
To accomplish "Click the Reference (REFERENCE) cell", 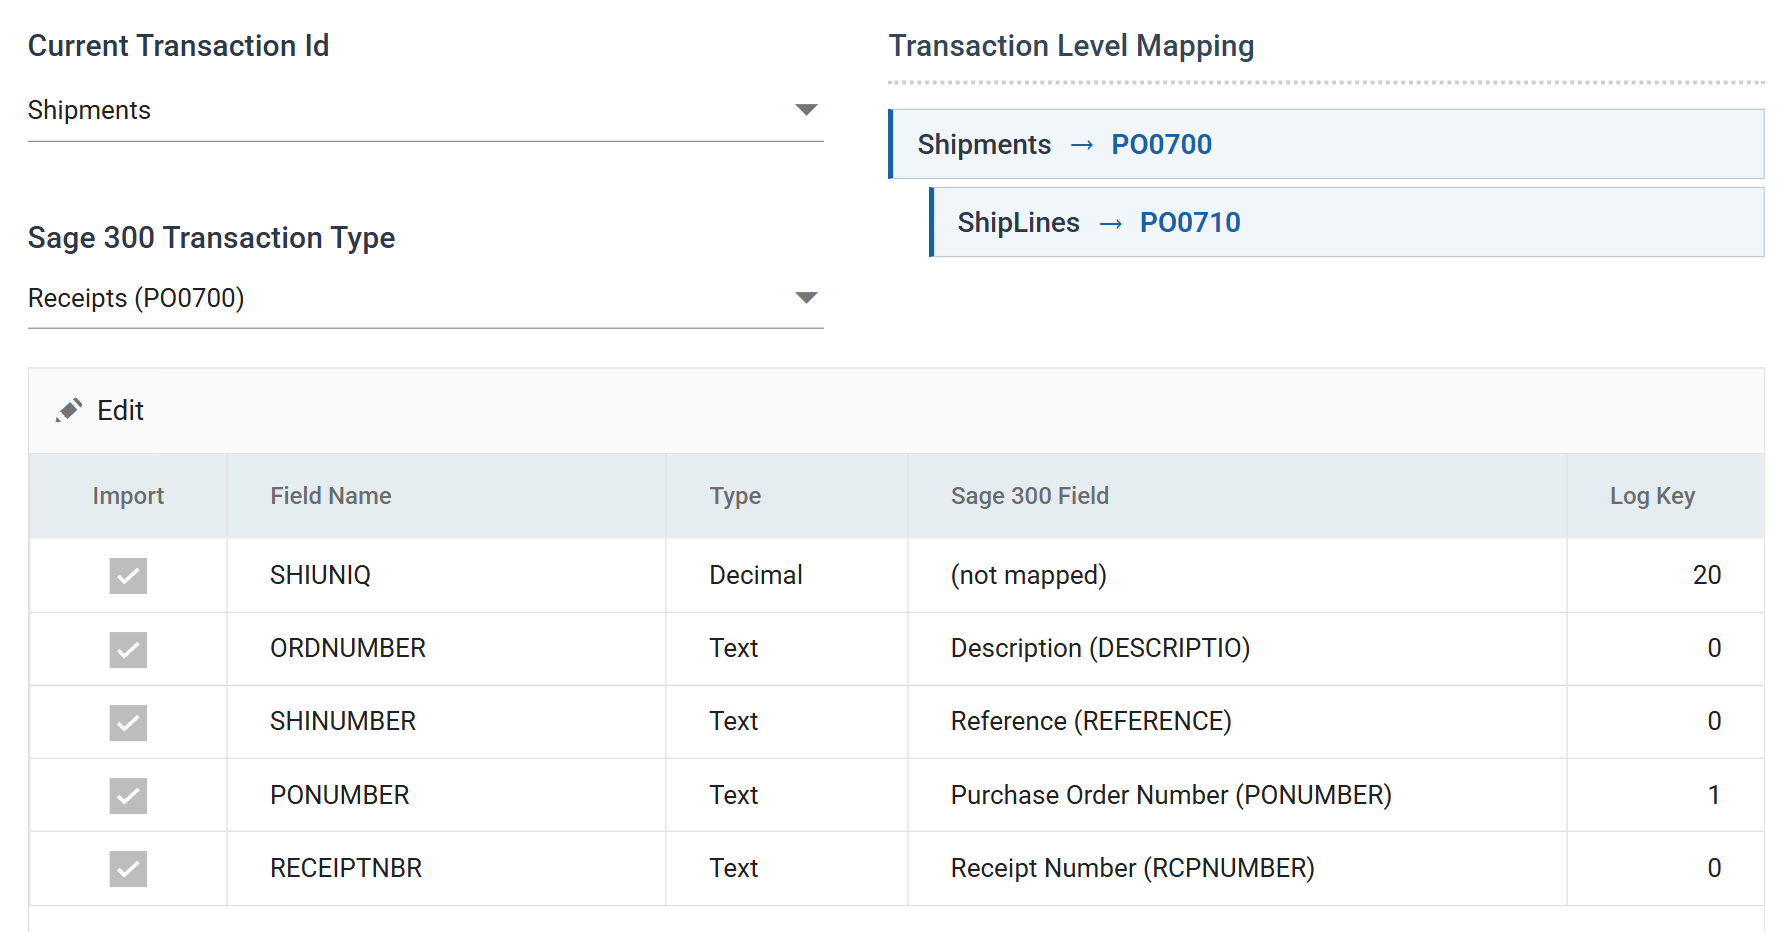I will pyautogui.click(x=1237, y=721).
